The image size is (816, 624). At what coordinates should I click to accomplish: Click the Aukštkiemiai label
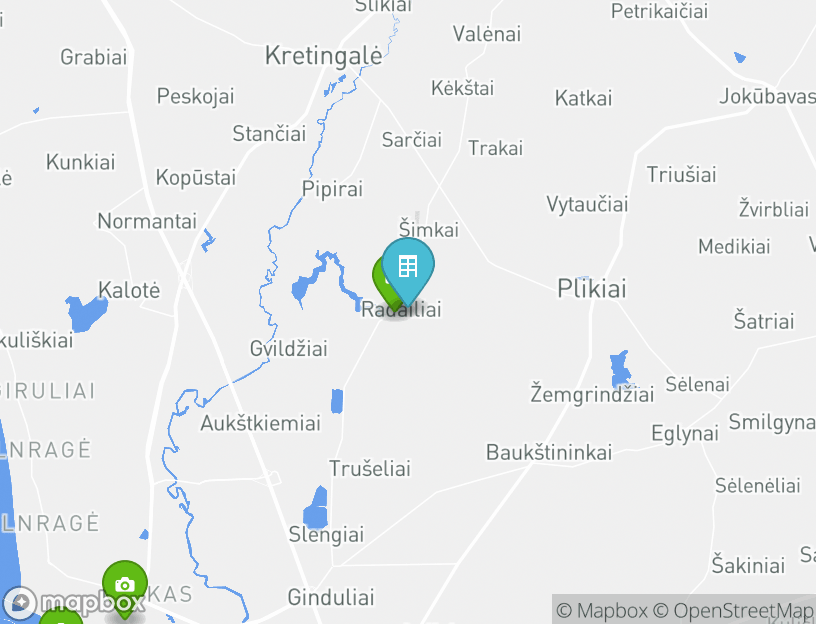[261, 423]
